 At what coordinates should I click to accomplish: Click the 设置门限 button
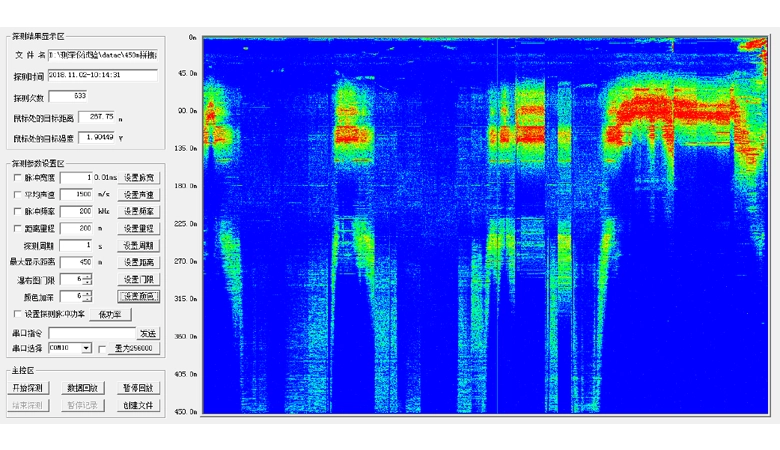tap(139, 279)
